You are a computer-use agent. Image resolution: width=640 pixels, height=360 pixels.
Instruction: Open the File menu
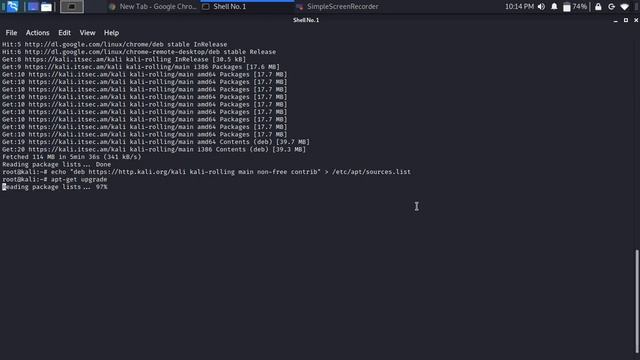click(x=11, y=33)
